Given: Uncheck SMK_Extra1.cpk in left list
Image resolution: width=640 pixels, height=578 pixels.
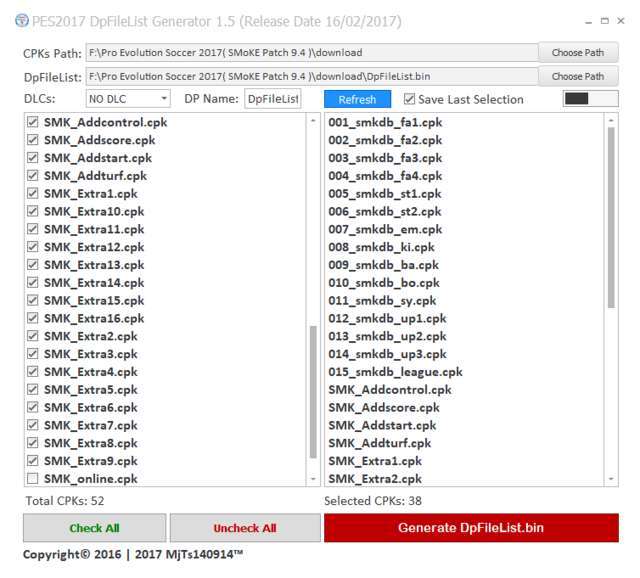Looking at the screenshot, I should click(x=33, y=193).
